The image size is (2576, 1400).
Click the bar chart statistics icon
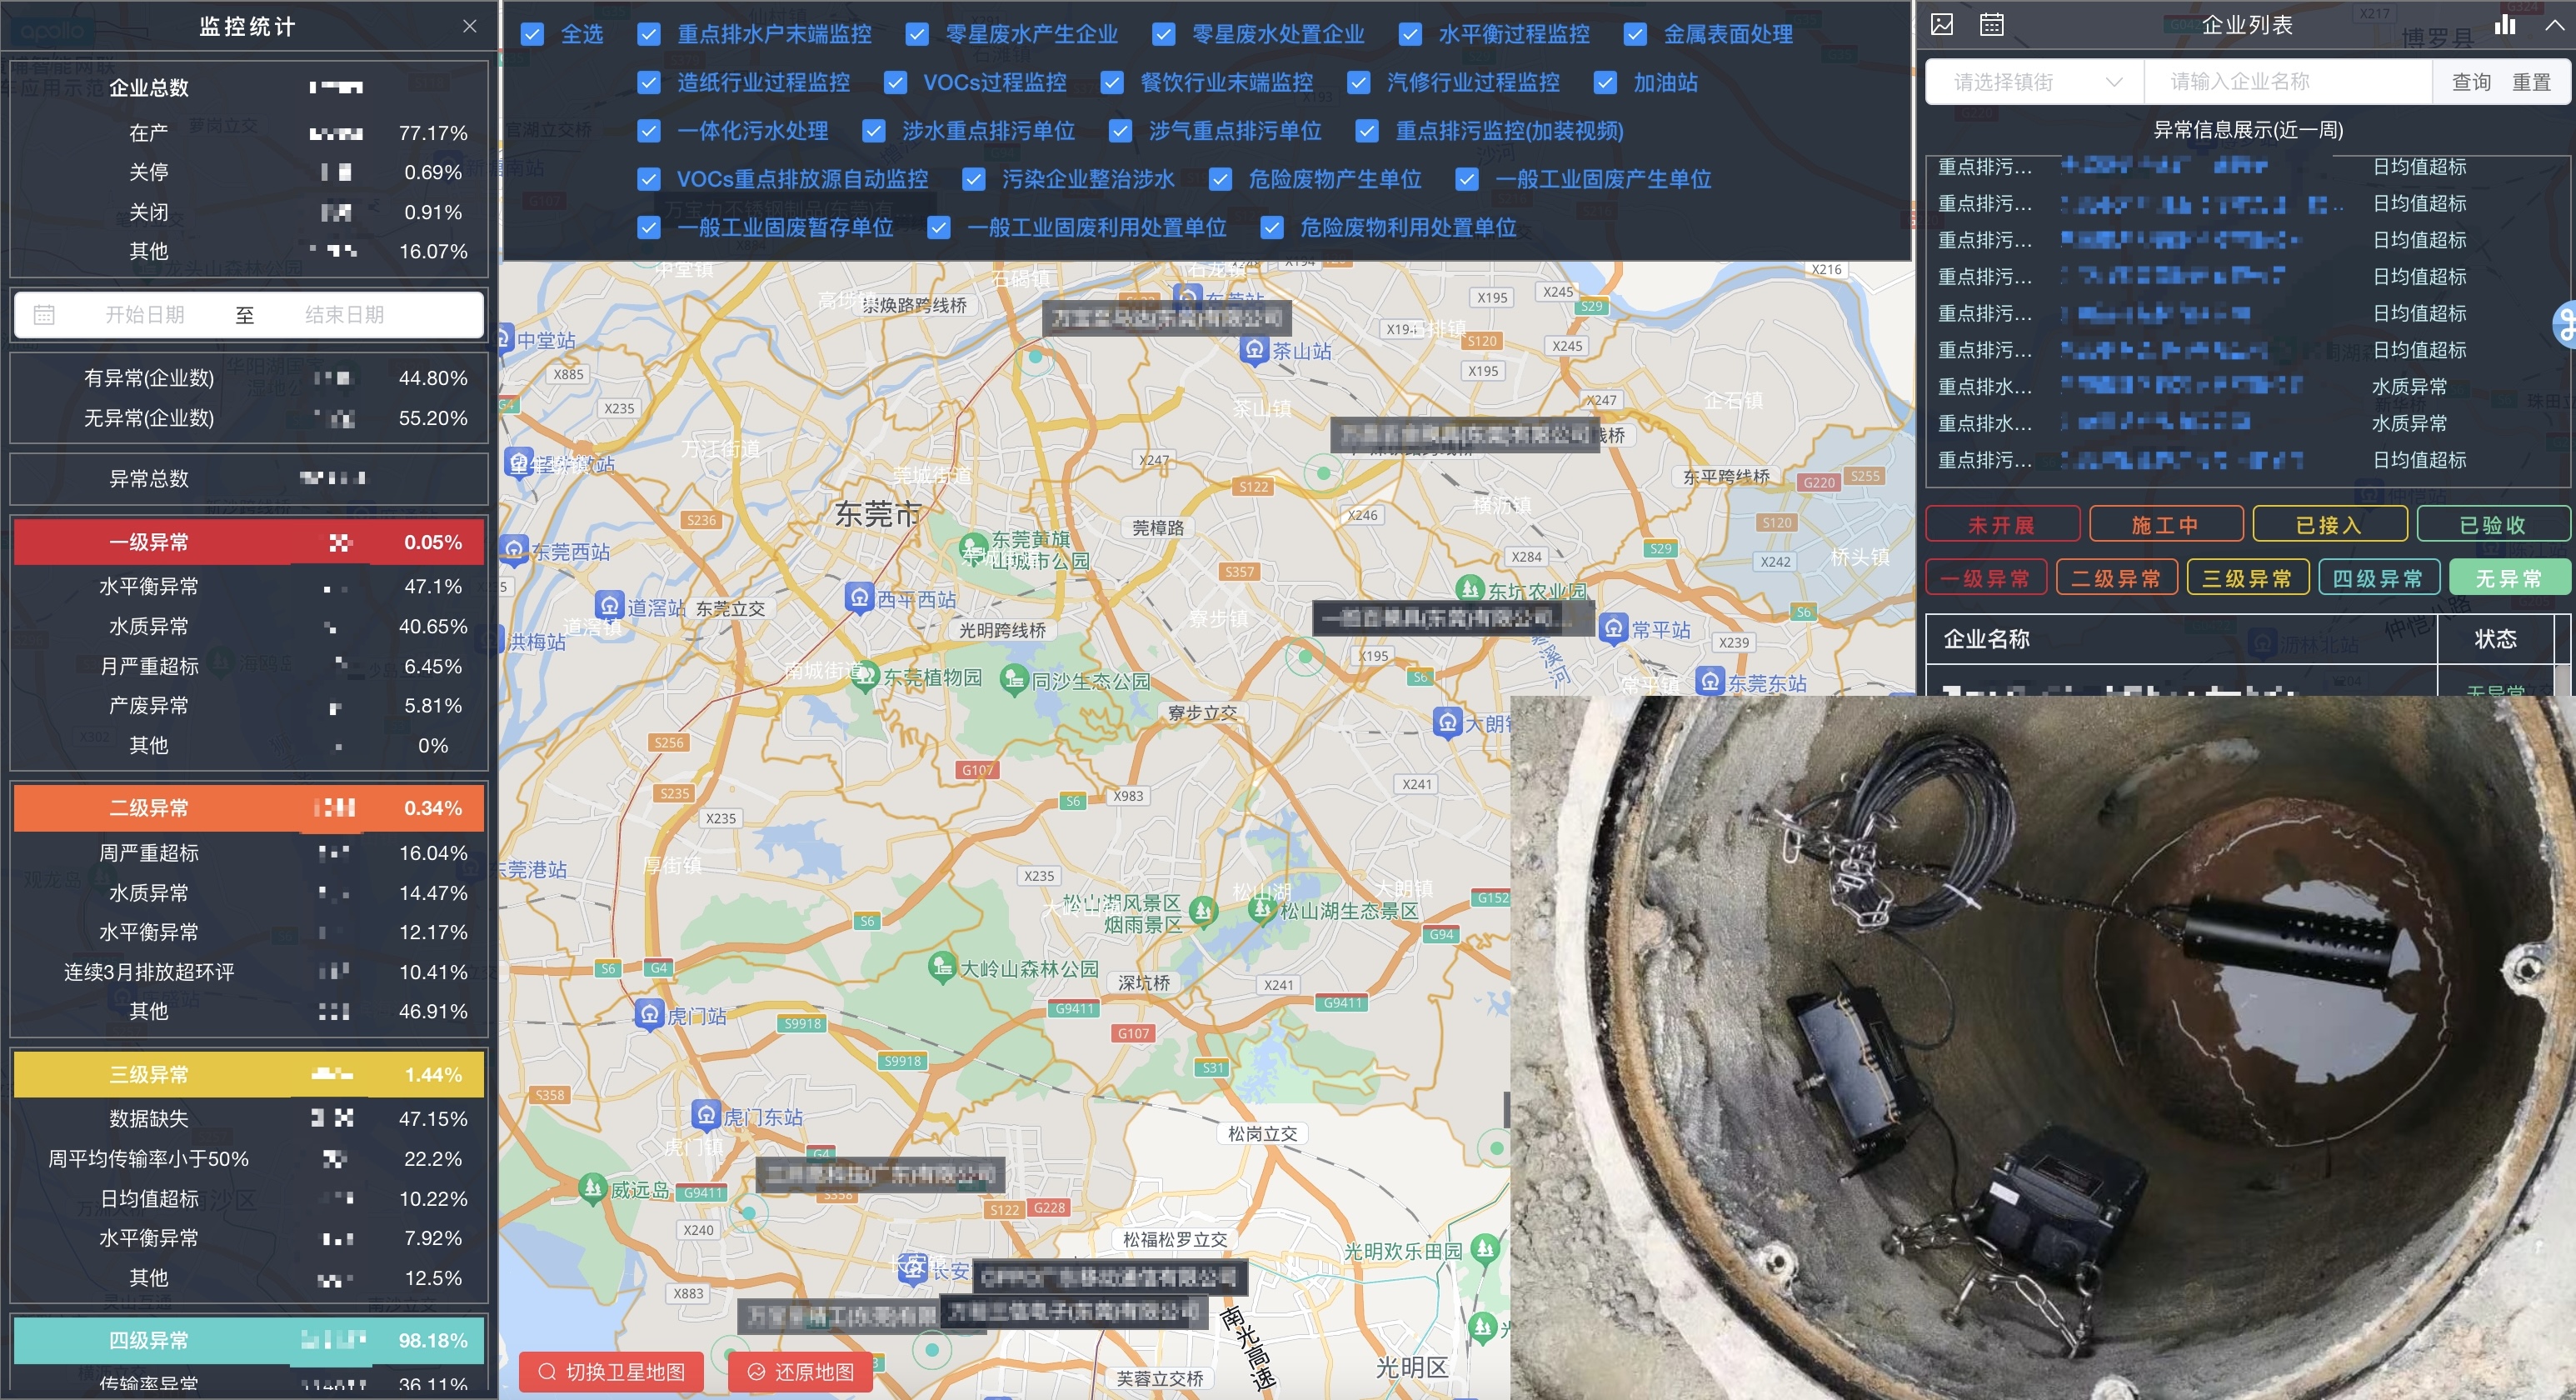(2505, 25)
